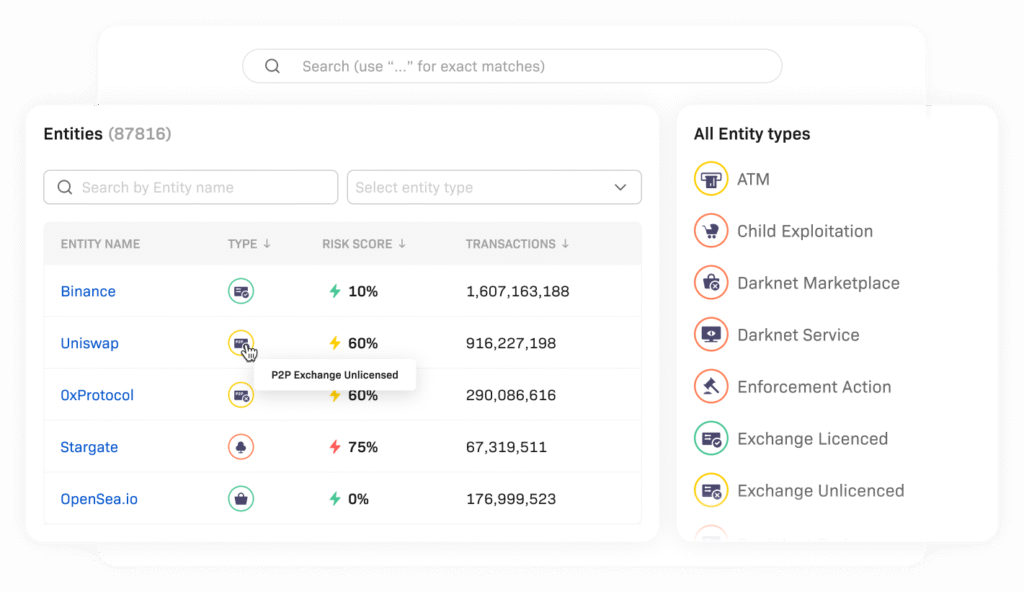Image resolution: width=1024 pixels, height=592 pixels.
Task: Click the Exchange Unlicenced icon in list
Action: pos(711,491)
